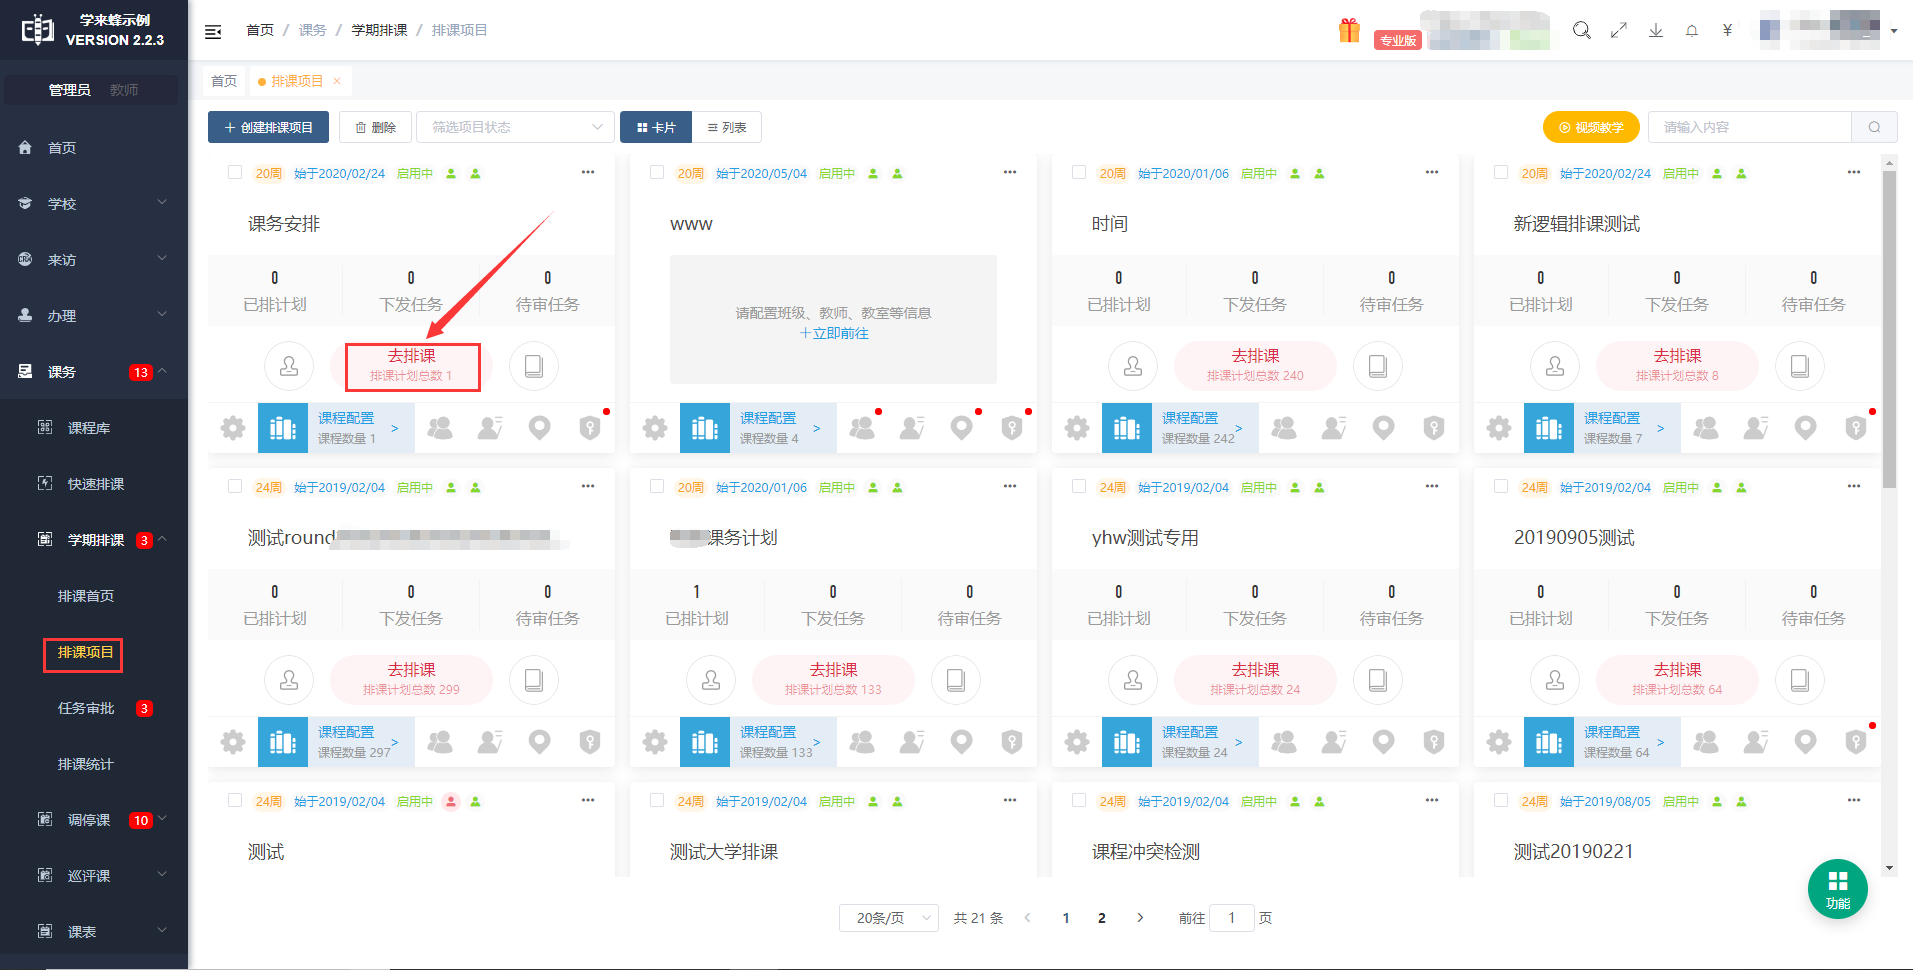Click the gift box icon in header

click(1349, 31)
